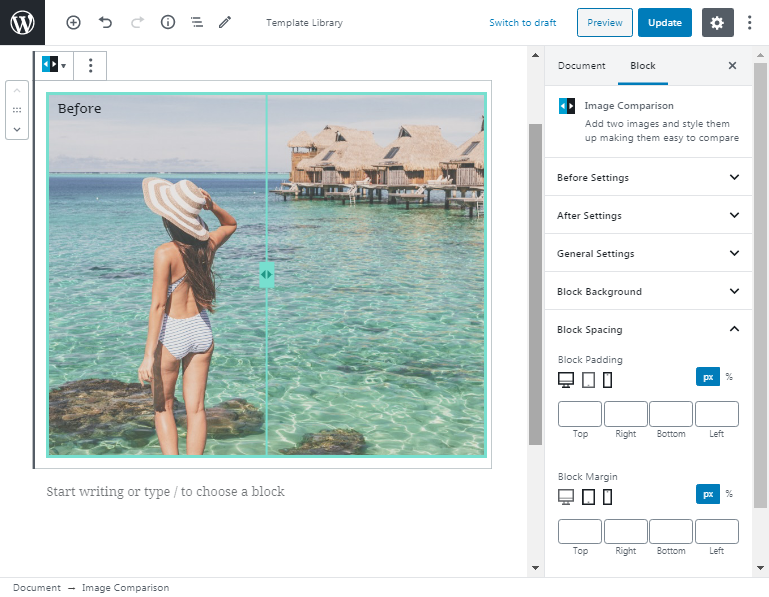
Task: Set Block Padding unit to percent
Action: [729, 377]
